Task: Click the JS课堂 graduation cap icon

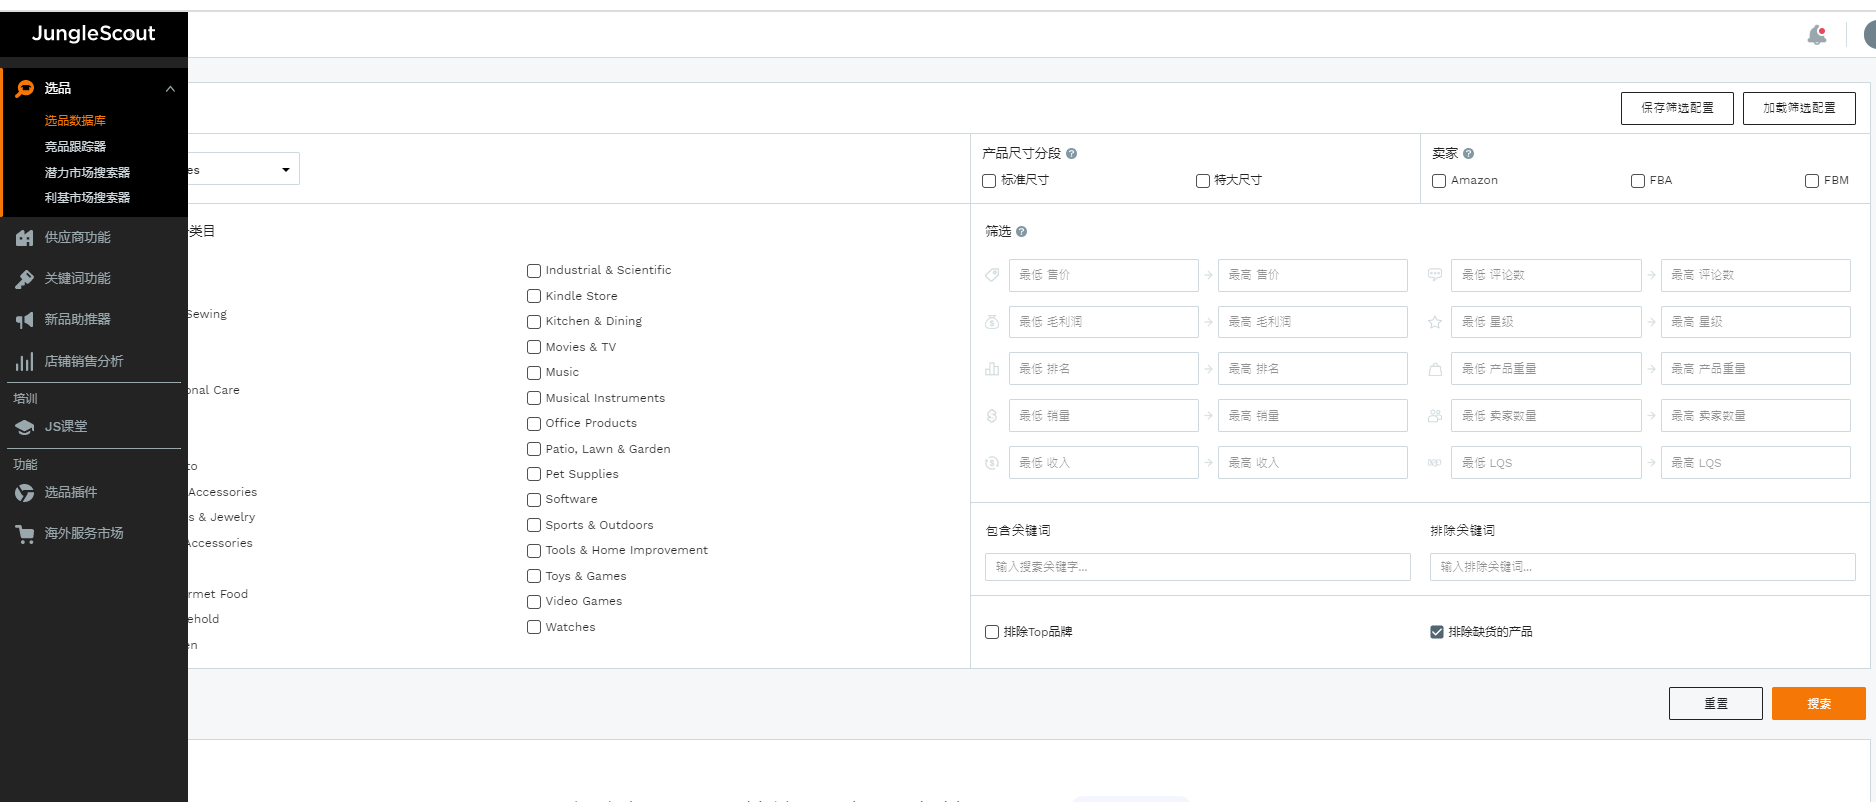Action: [x=25, y=427]
